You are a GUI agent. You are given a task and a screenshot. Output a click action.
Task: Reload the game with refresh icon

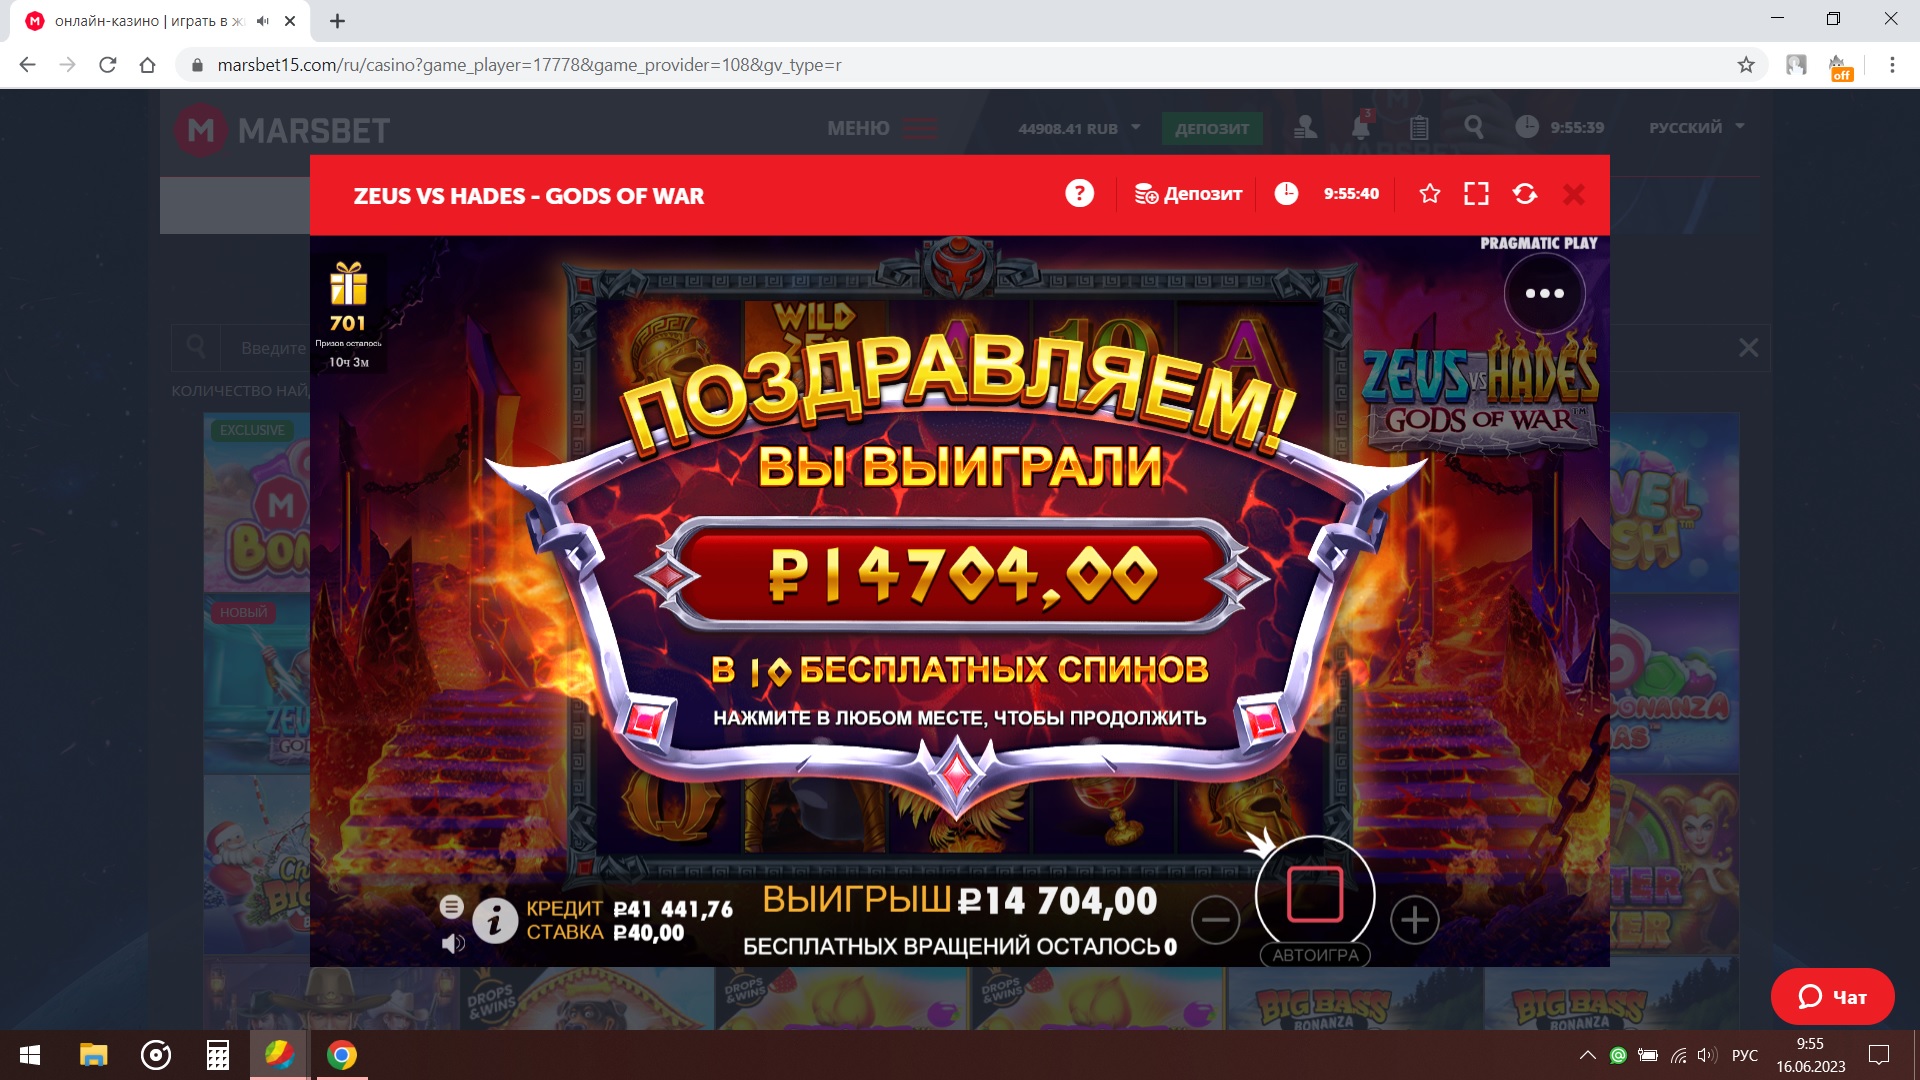pos(1525,194)
